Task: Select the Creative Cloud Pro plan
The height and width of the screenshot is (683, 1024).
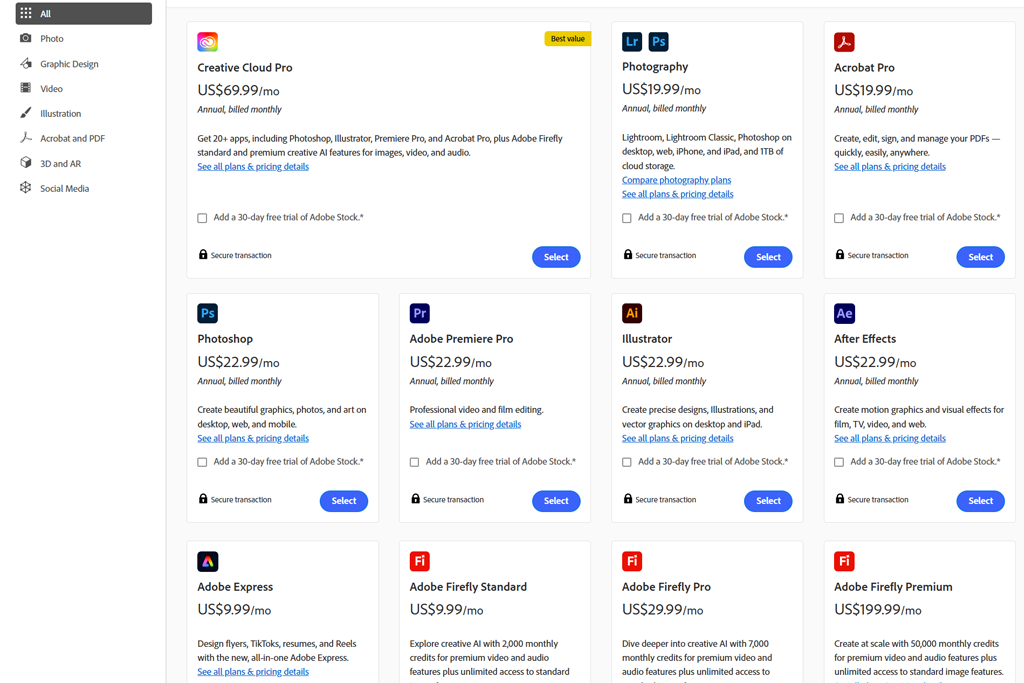Action: coord(556,257)
